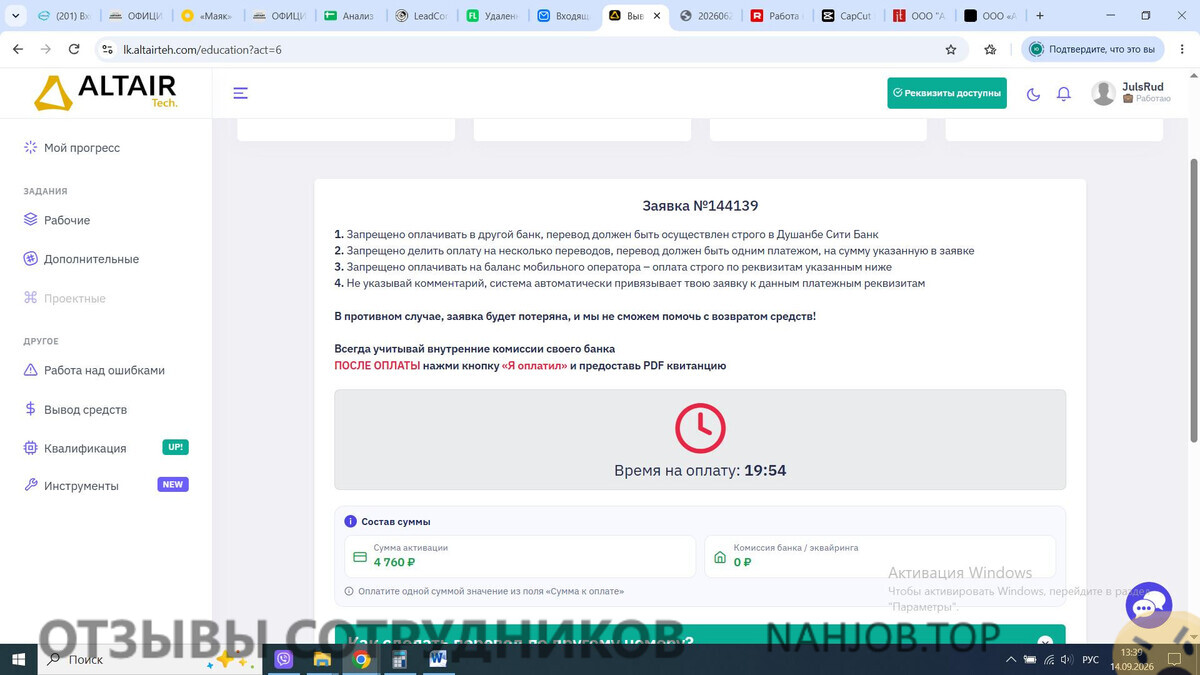Click the ALTAIR Tech logo
This screenshot has width=1200, height=675.
pyautogui.click(x=106, y=92)
